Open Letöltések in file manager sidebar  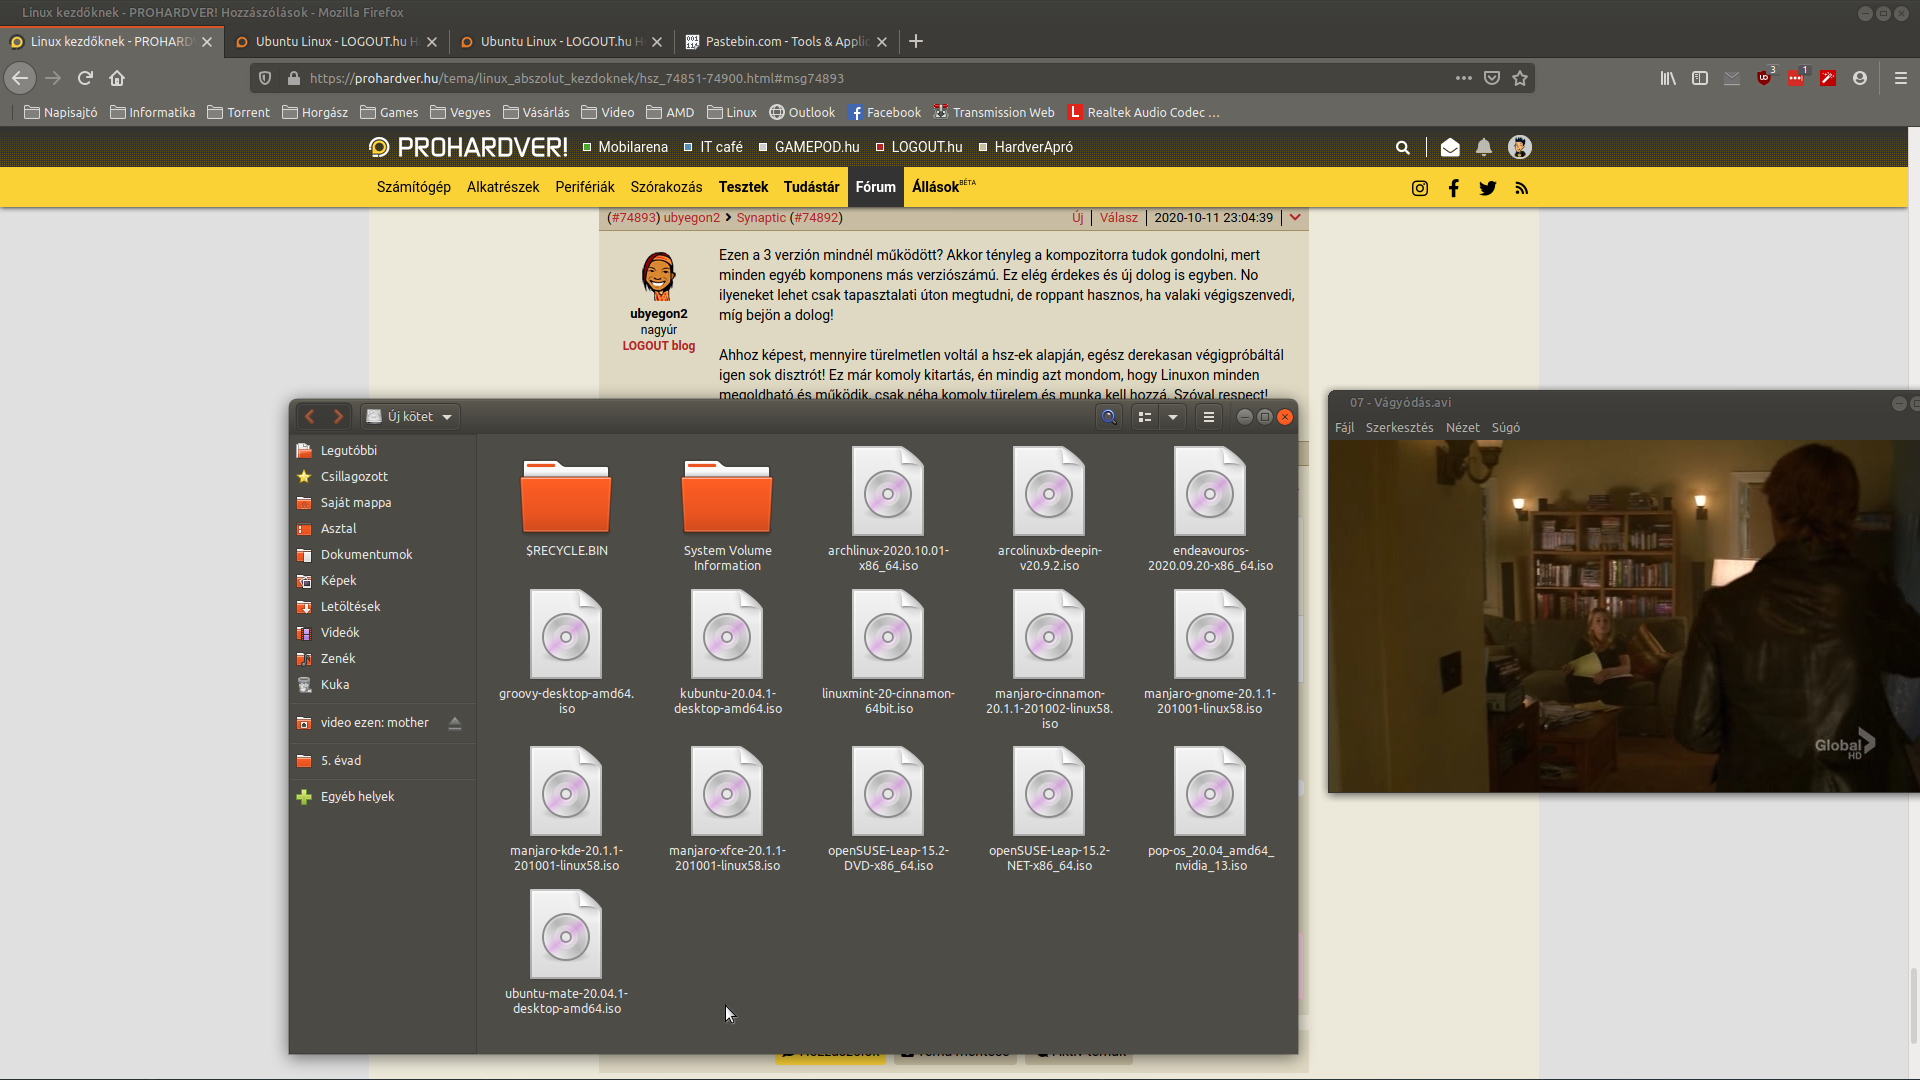pyautogui.click(x=350, y=606)
